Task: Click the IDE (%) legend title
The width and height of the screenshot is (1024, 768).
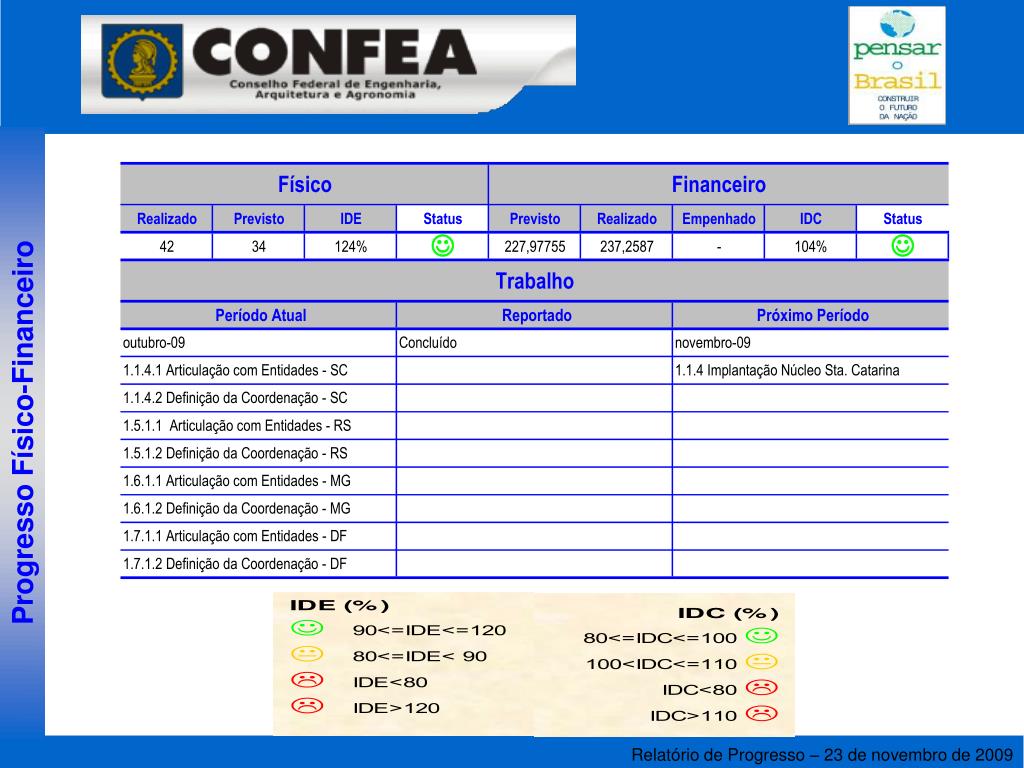Action: pos(340,605)
